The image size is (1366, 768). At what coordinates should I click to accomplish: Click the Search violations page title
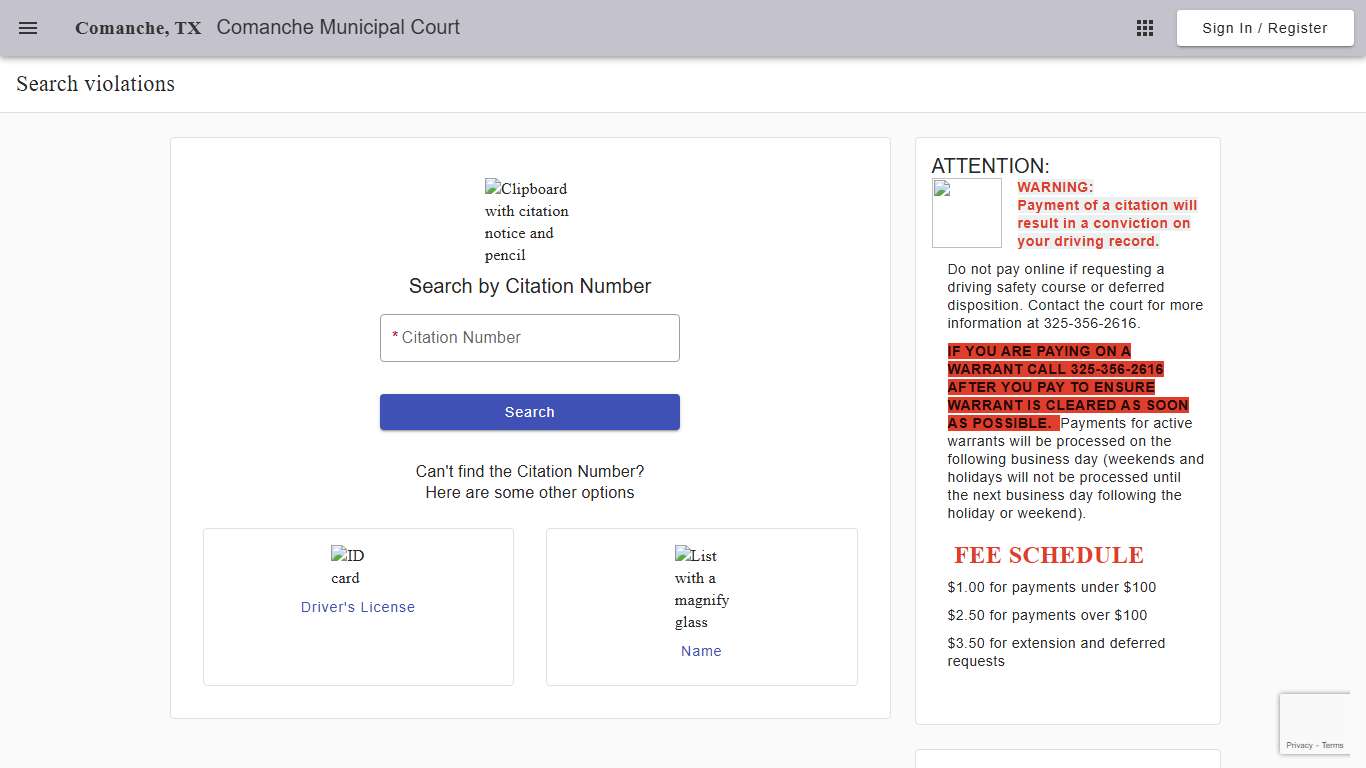[95, 84]
